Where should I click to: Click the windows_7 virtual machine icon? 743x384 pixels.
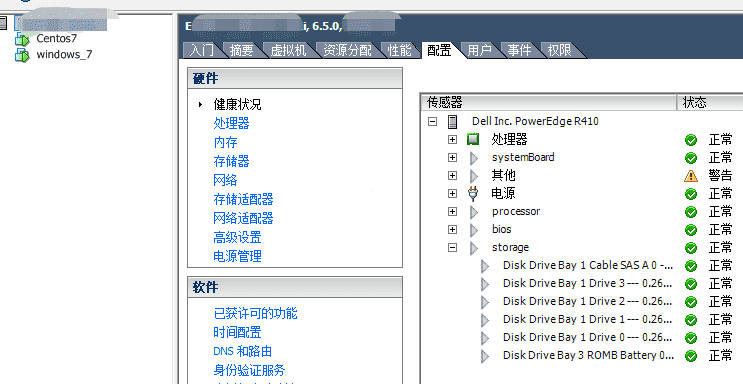click(x=22, y=55)
